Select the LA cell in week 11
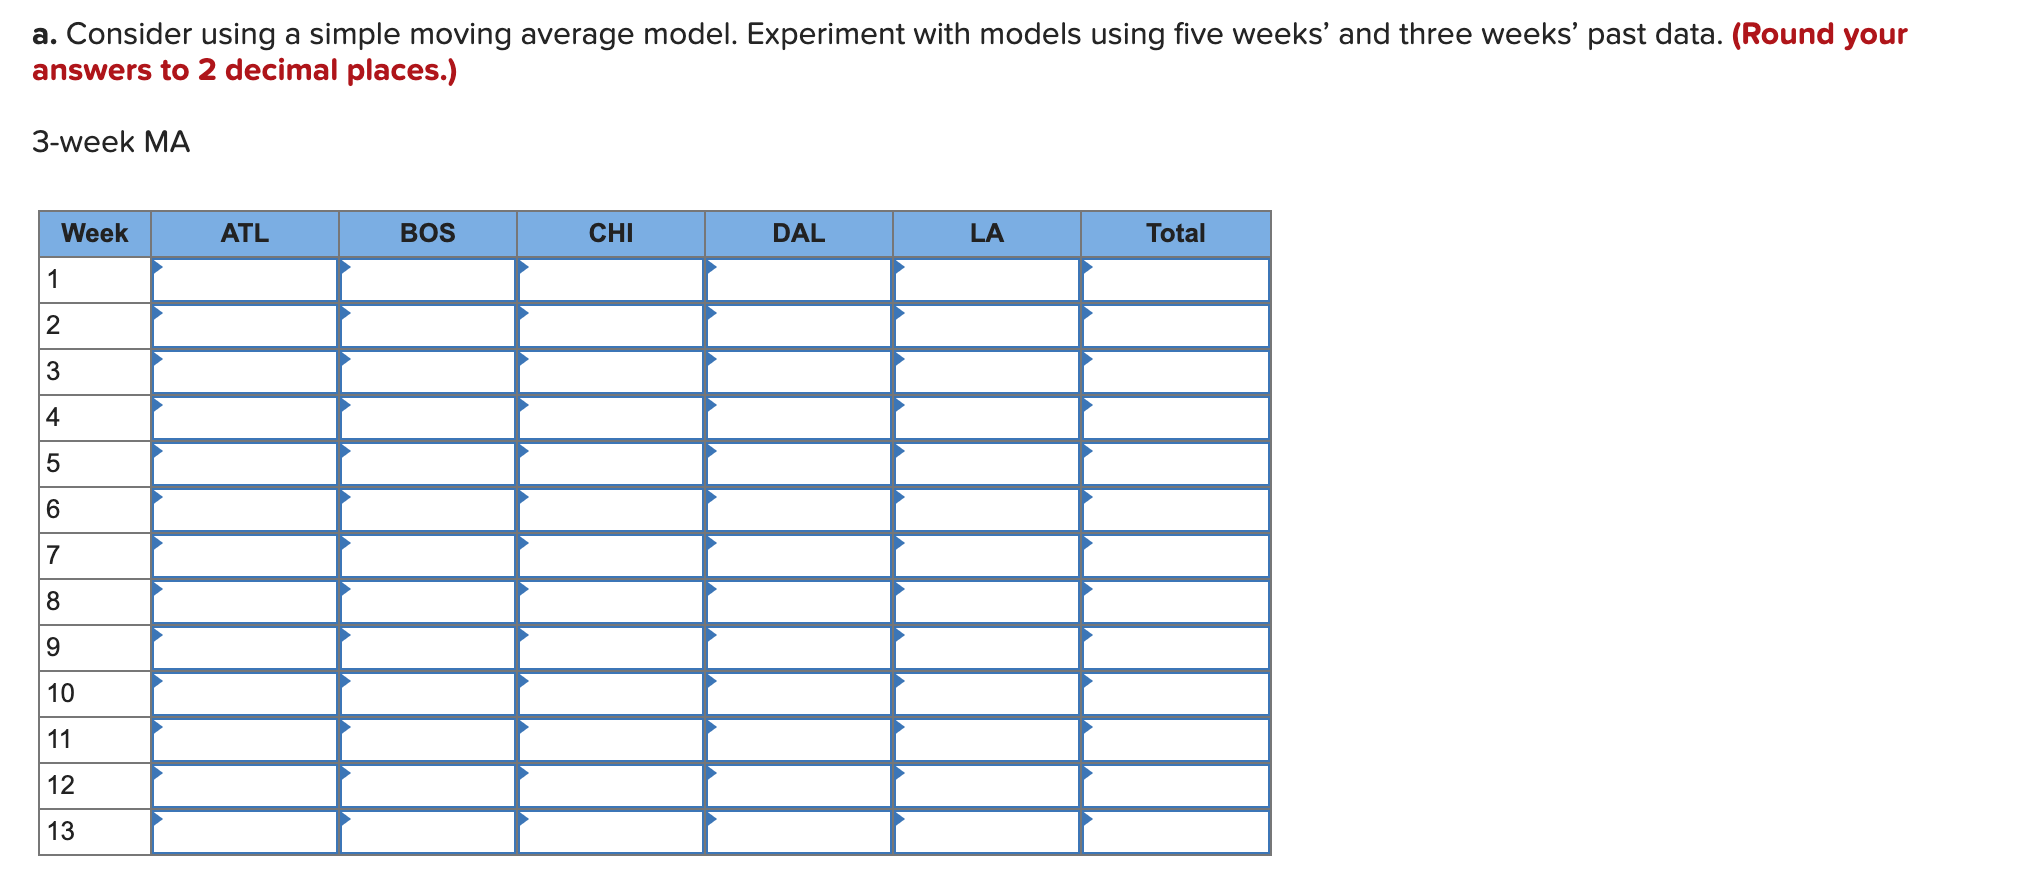This screenshot has height=878, width=2026. [x=987, y=740]
